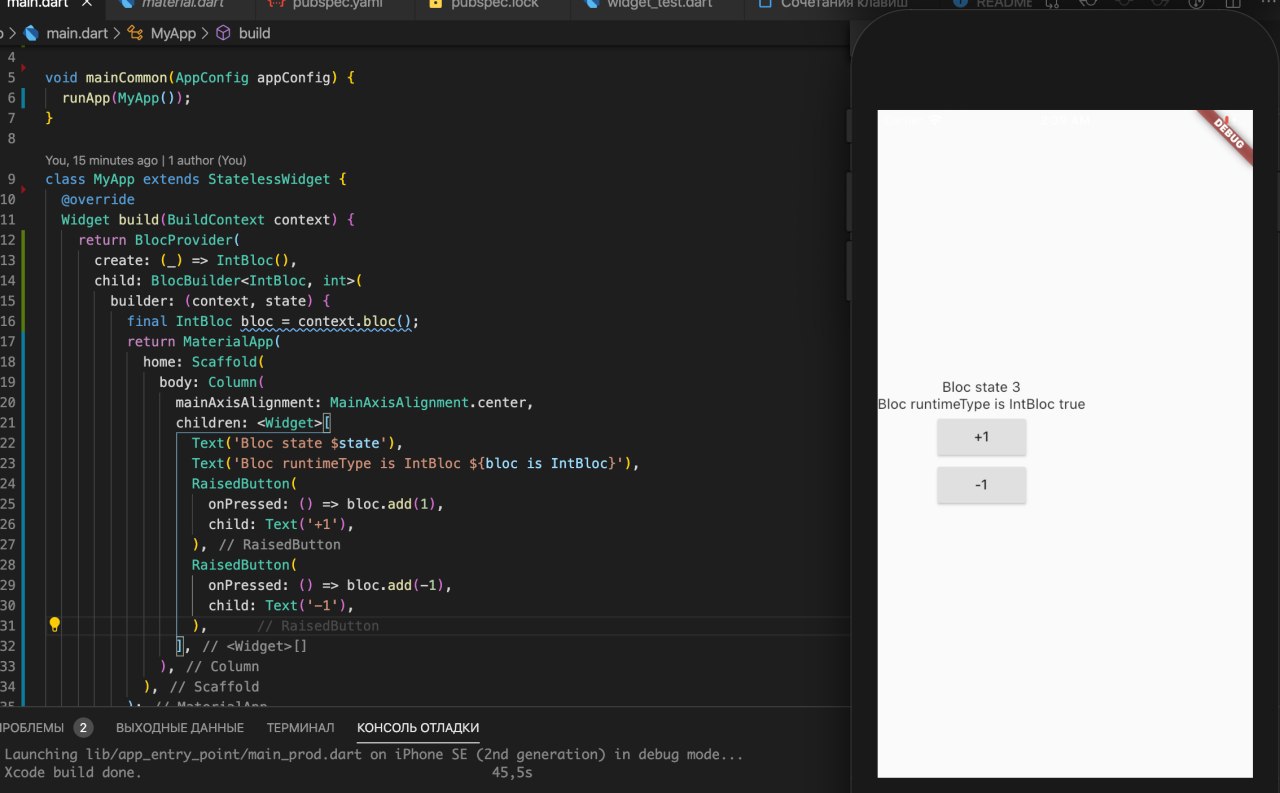The width and height of the screenshot is (1280, 793).
Task: Click the '@override' annotation on line 10
Action: point(98,199)
